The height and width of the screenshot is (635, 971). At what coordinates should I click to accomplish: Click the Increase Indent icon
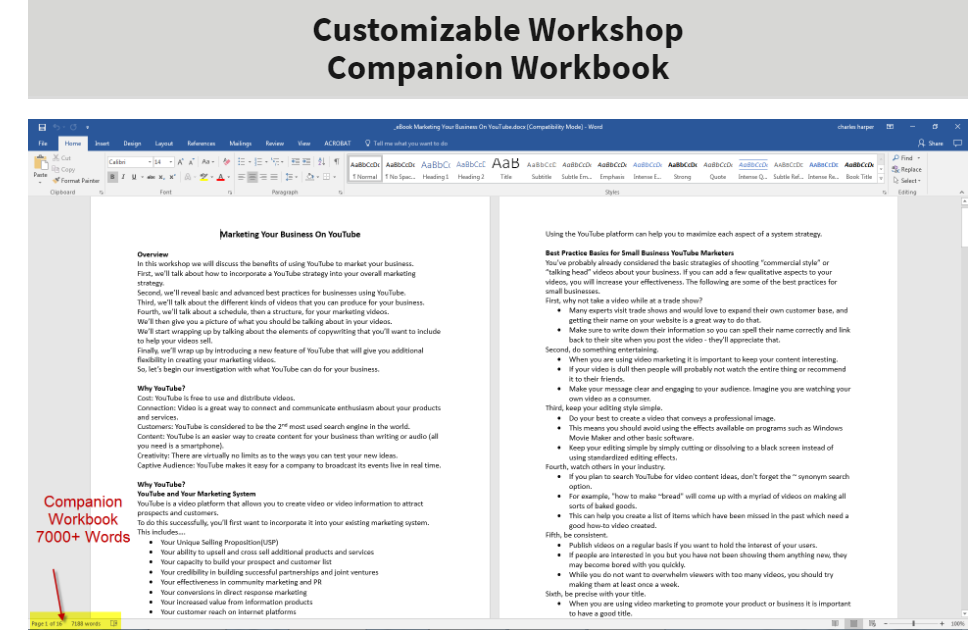coord(307,162)
